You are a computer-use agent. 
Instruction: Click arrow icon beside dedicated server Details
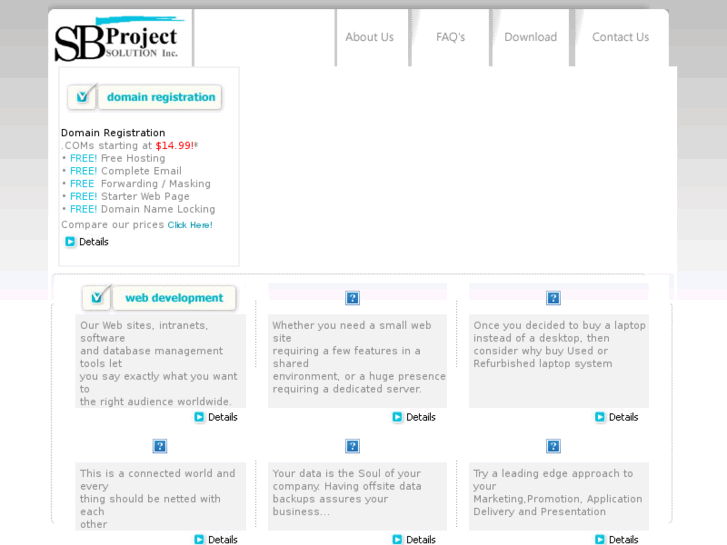[x=397, y=417]
